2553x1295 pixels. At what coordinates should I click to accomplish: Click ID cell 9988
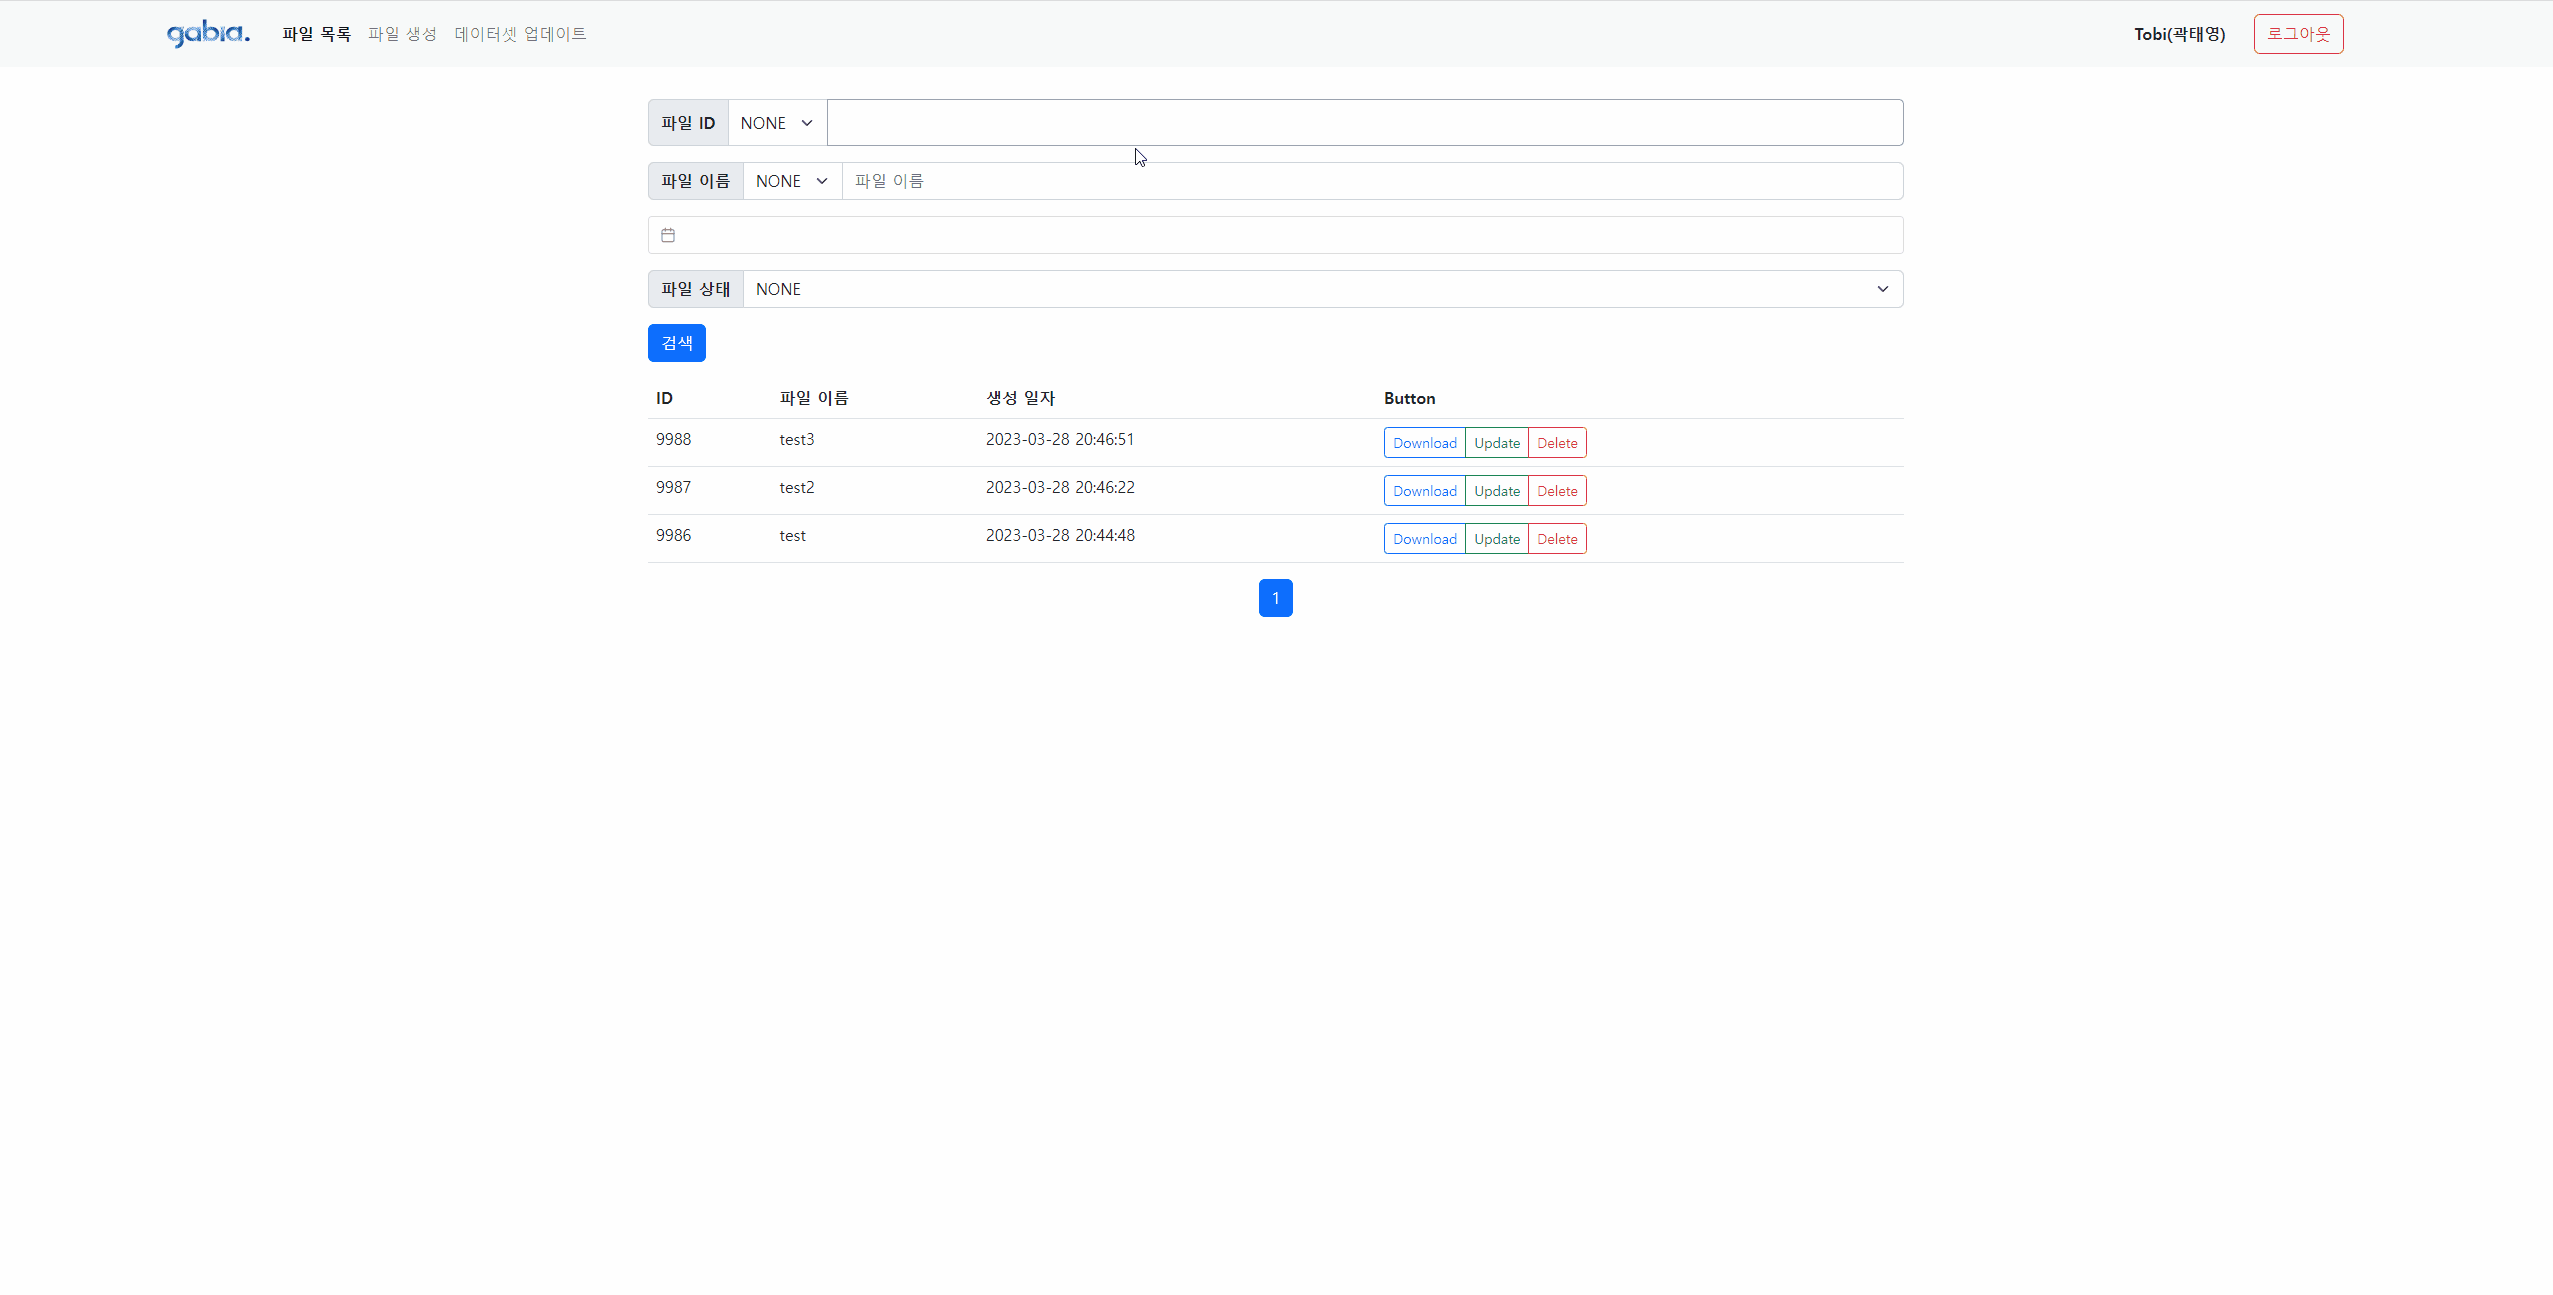coord(673,439)
